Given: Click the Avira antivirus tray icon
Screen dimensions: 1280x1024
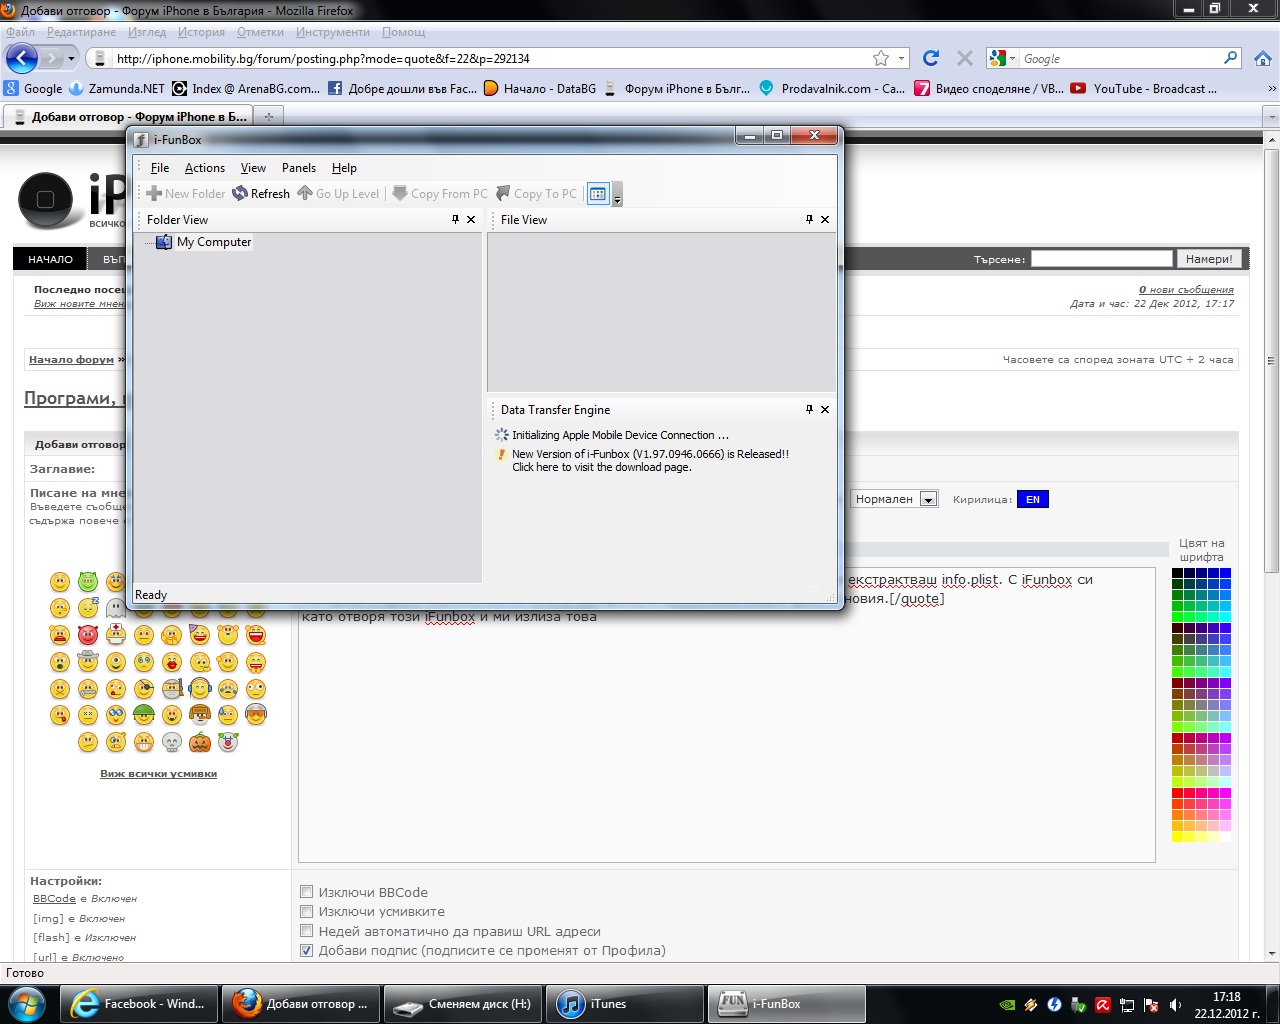Looking at the screenshot, I should (1102, 1005).
